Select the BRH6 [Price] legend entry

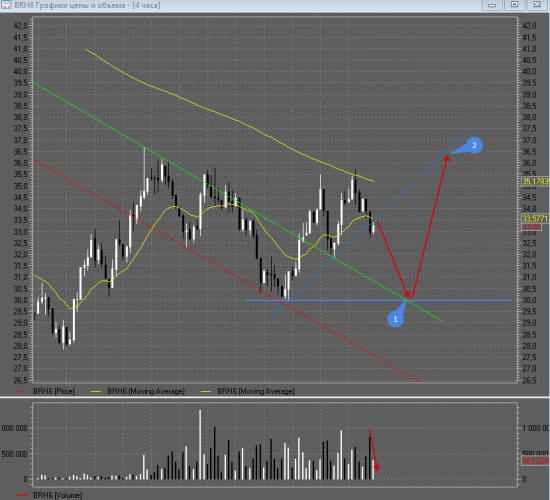click(46, 391)
